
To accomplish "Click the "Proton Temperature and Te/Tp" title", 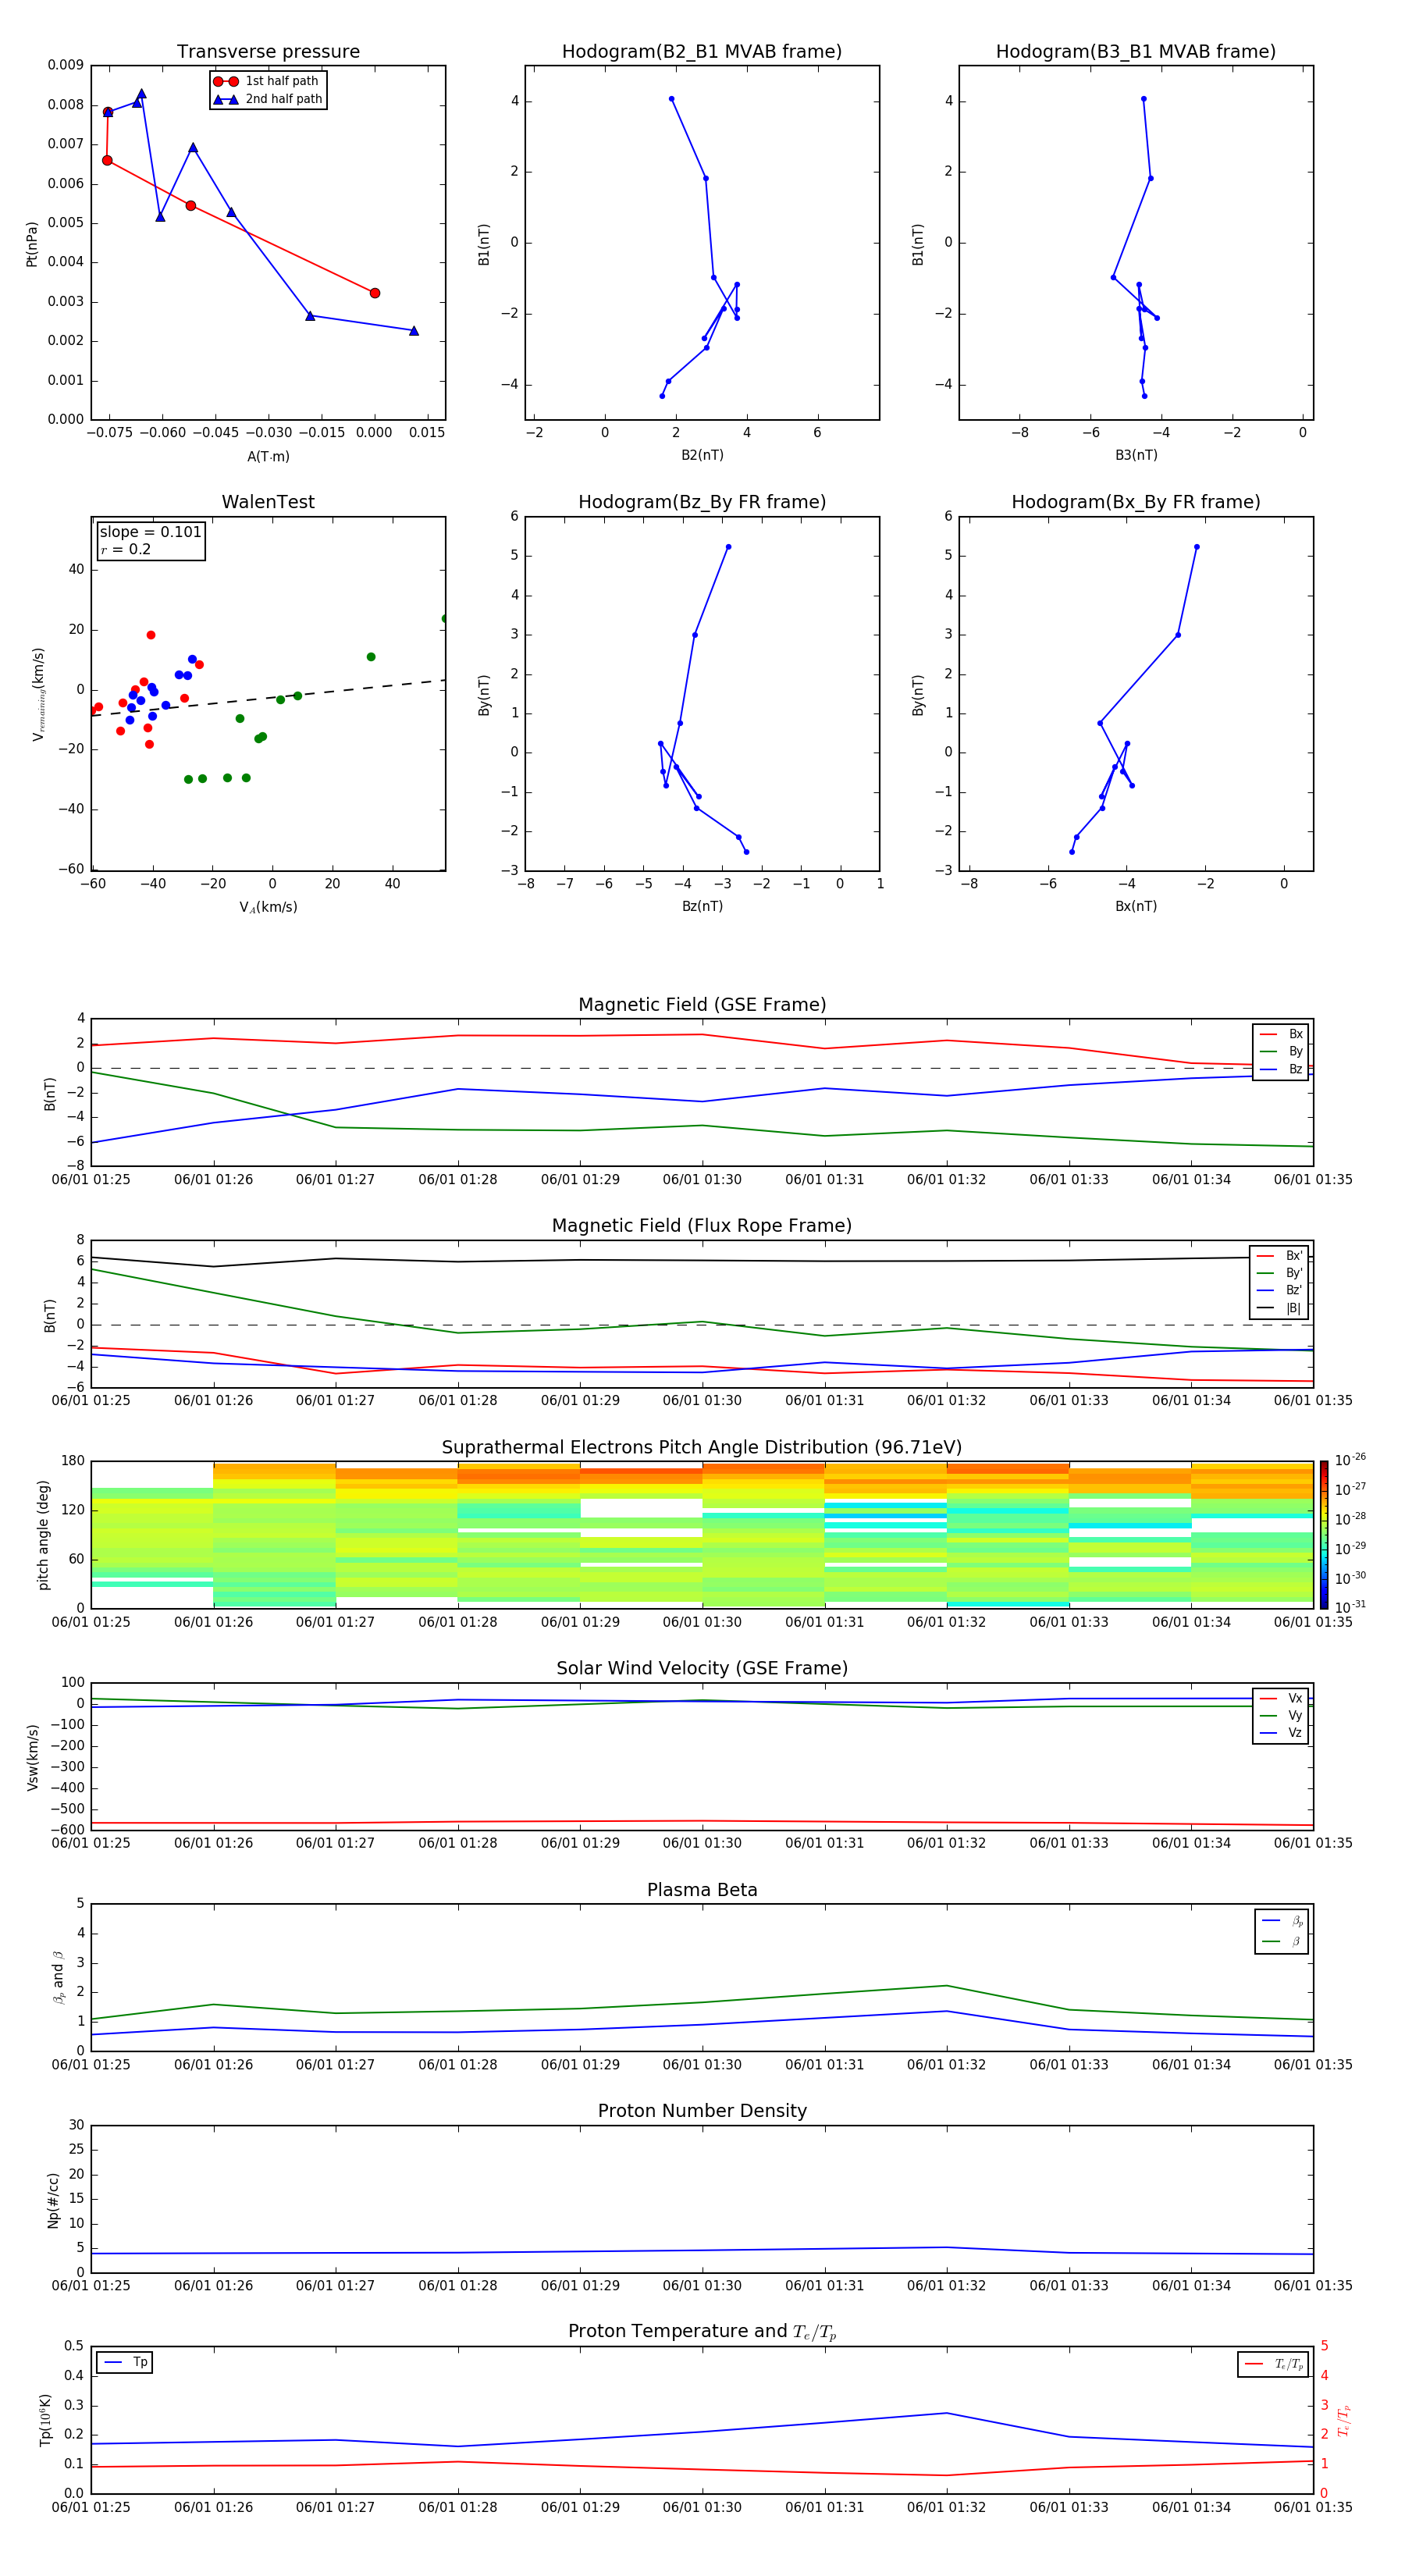I will coord(702,2332).
